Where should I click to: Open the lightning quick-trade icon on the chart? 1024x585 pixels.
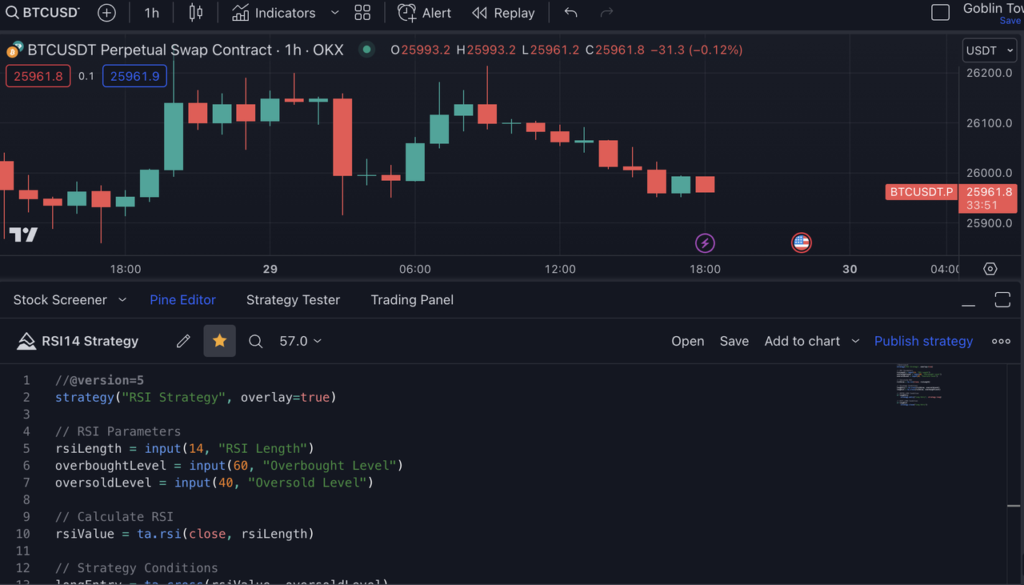[705, 243]
